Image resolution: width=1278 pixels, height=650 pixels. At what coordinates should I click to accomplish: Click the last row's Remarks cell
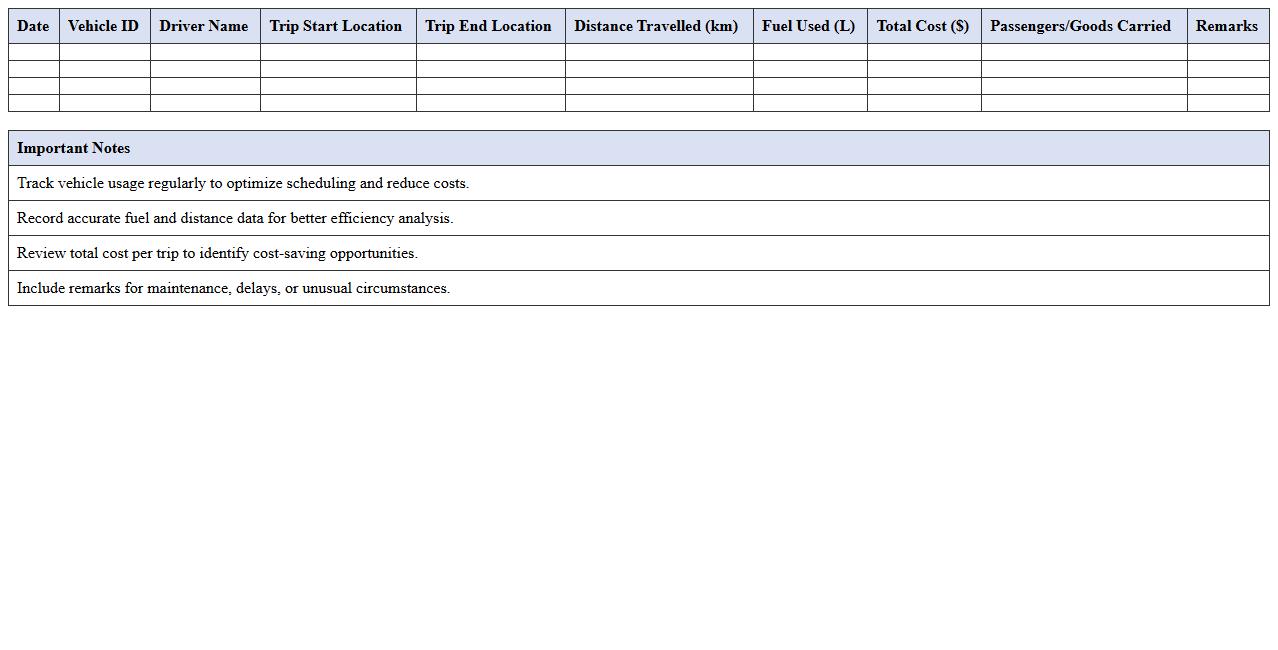(1227, 103)
